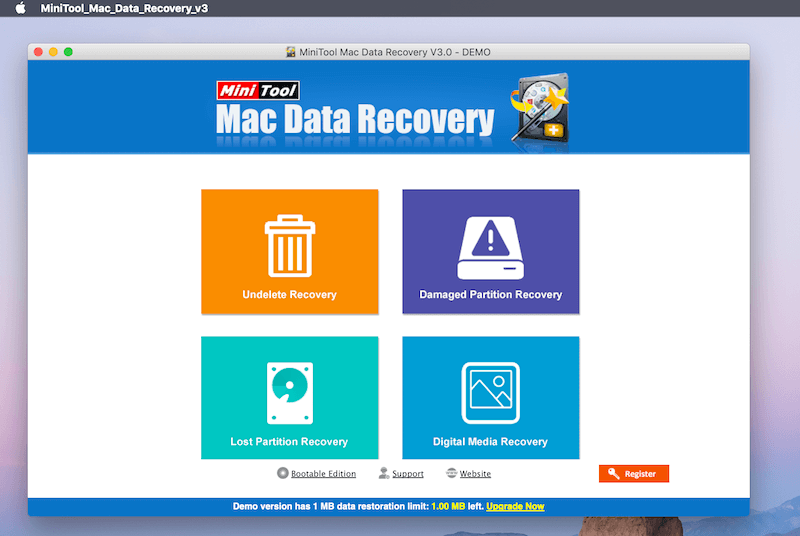Click the trash can icon
Viewport: 800px width, 536px height.
pyautogui.click(x=290, y=246)
